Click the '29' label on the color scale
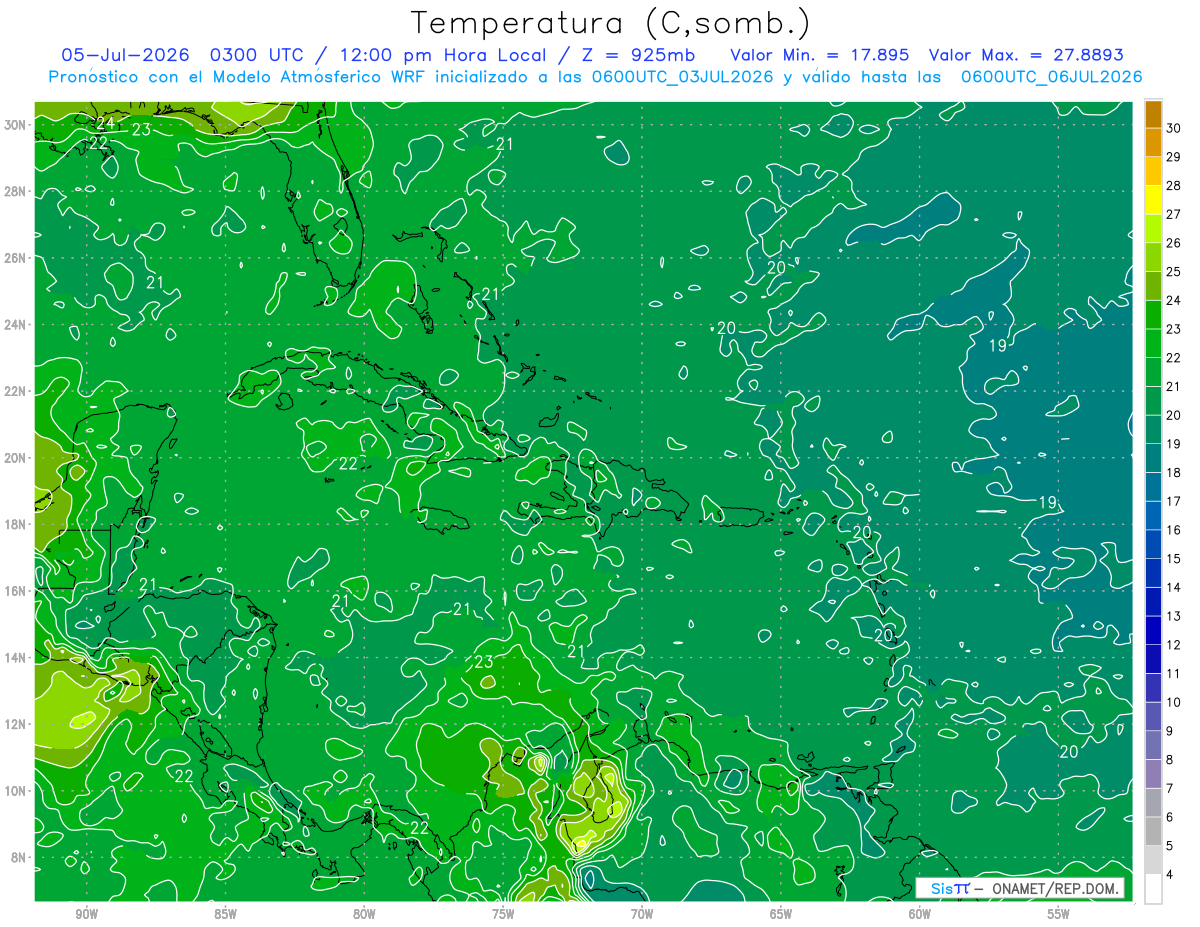This screenshot has width=1200, height=927. 1174,157
